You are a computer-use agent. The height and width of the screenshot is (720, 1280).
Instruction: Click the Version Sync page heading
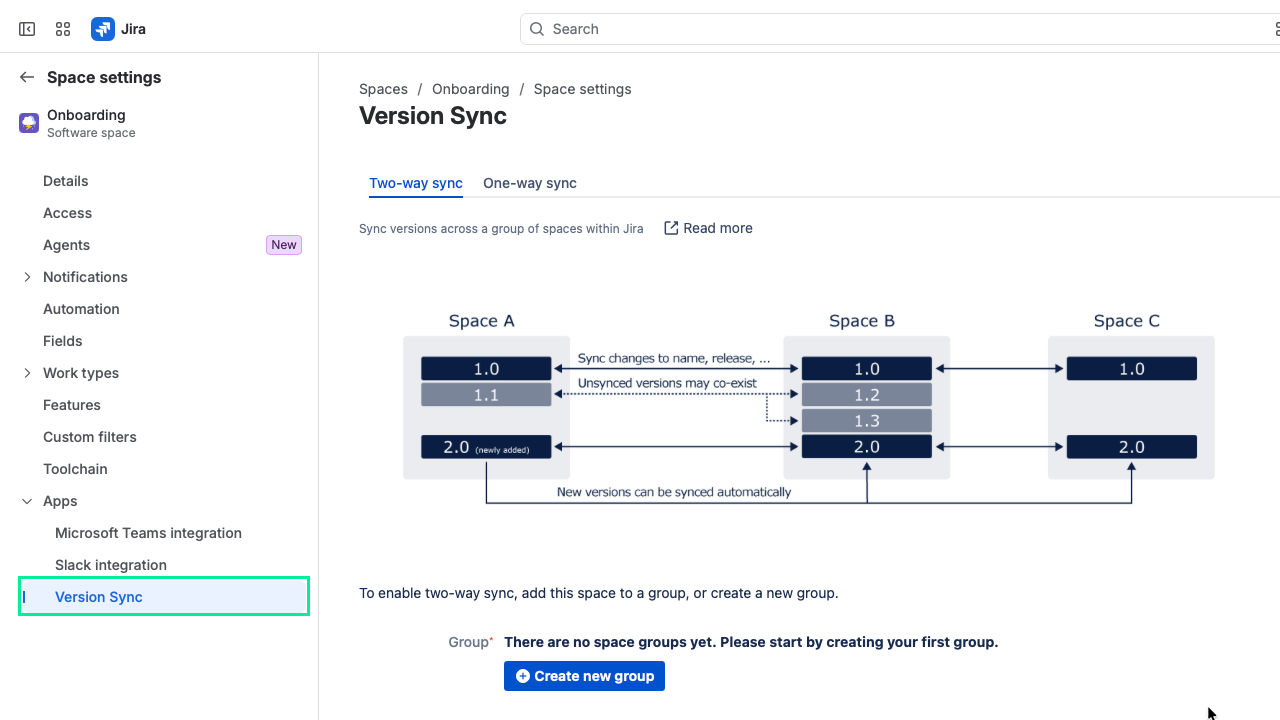433,116
